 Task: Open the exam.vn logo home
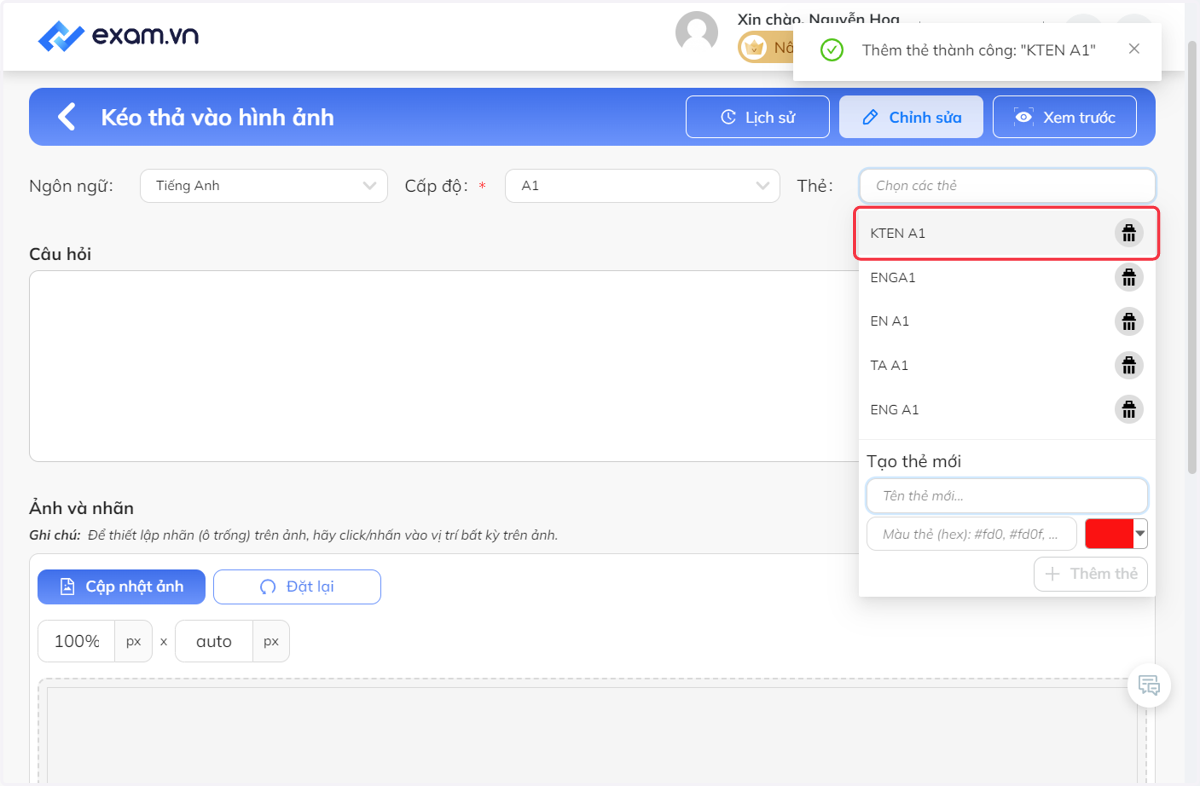118,36
